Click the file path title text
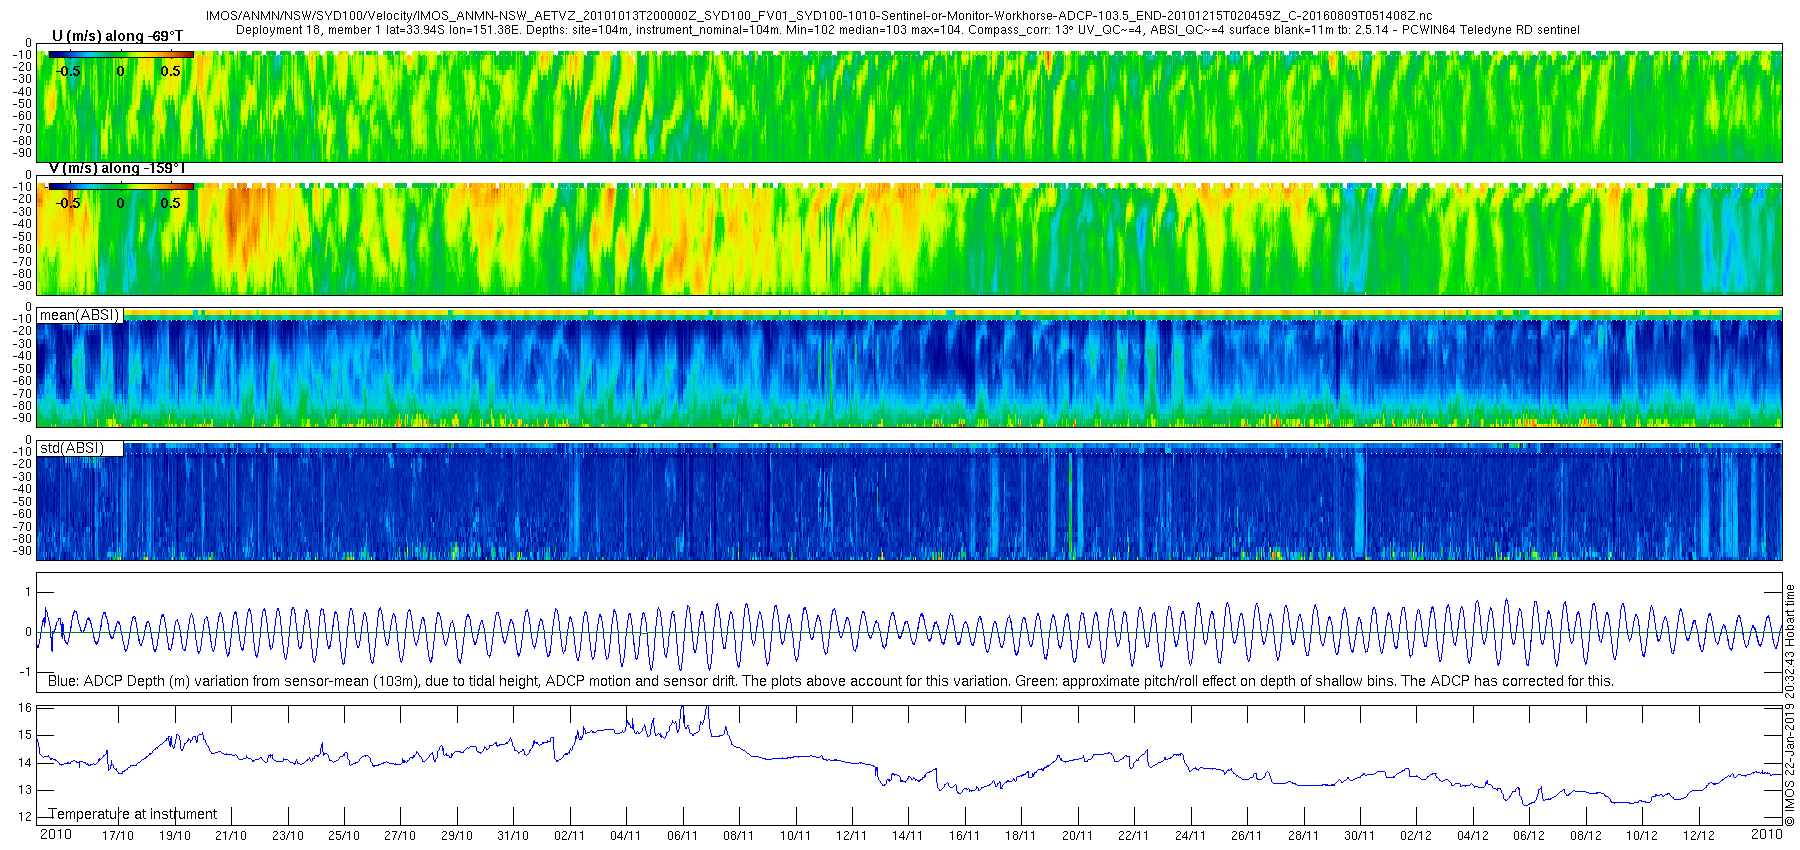The height and width of the screenshot is (850, 1800). pyautogui.click(x=818, y=16)
